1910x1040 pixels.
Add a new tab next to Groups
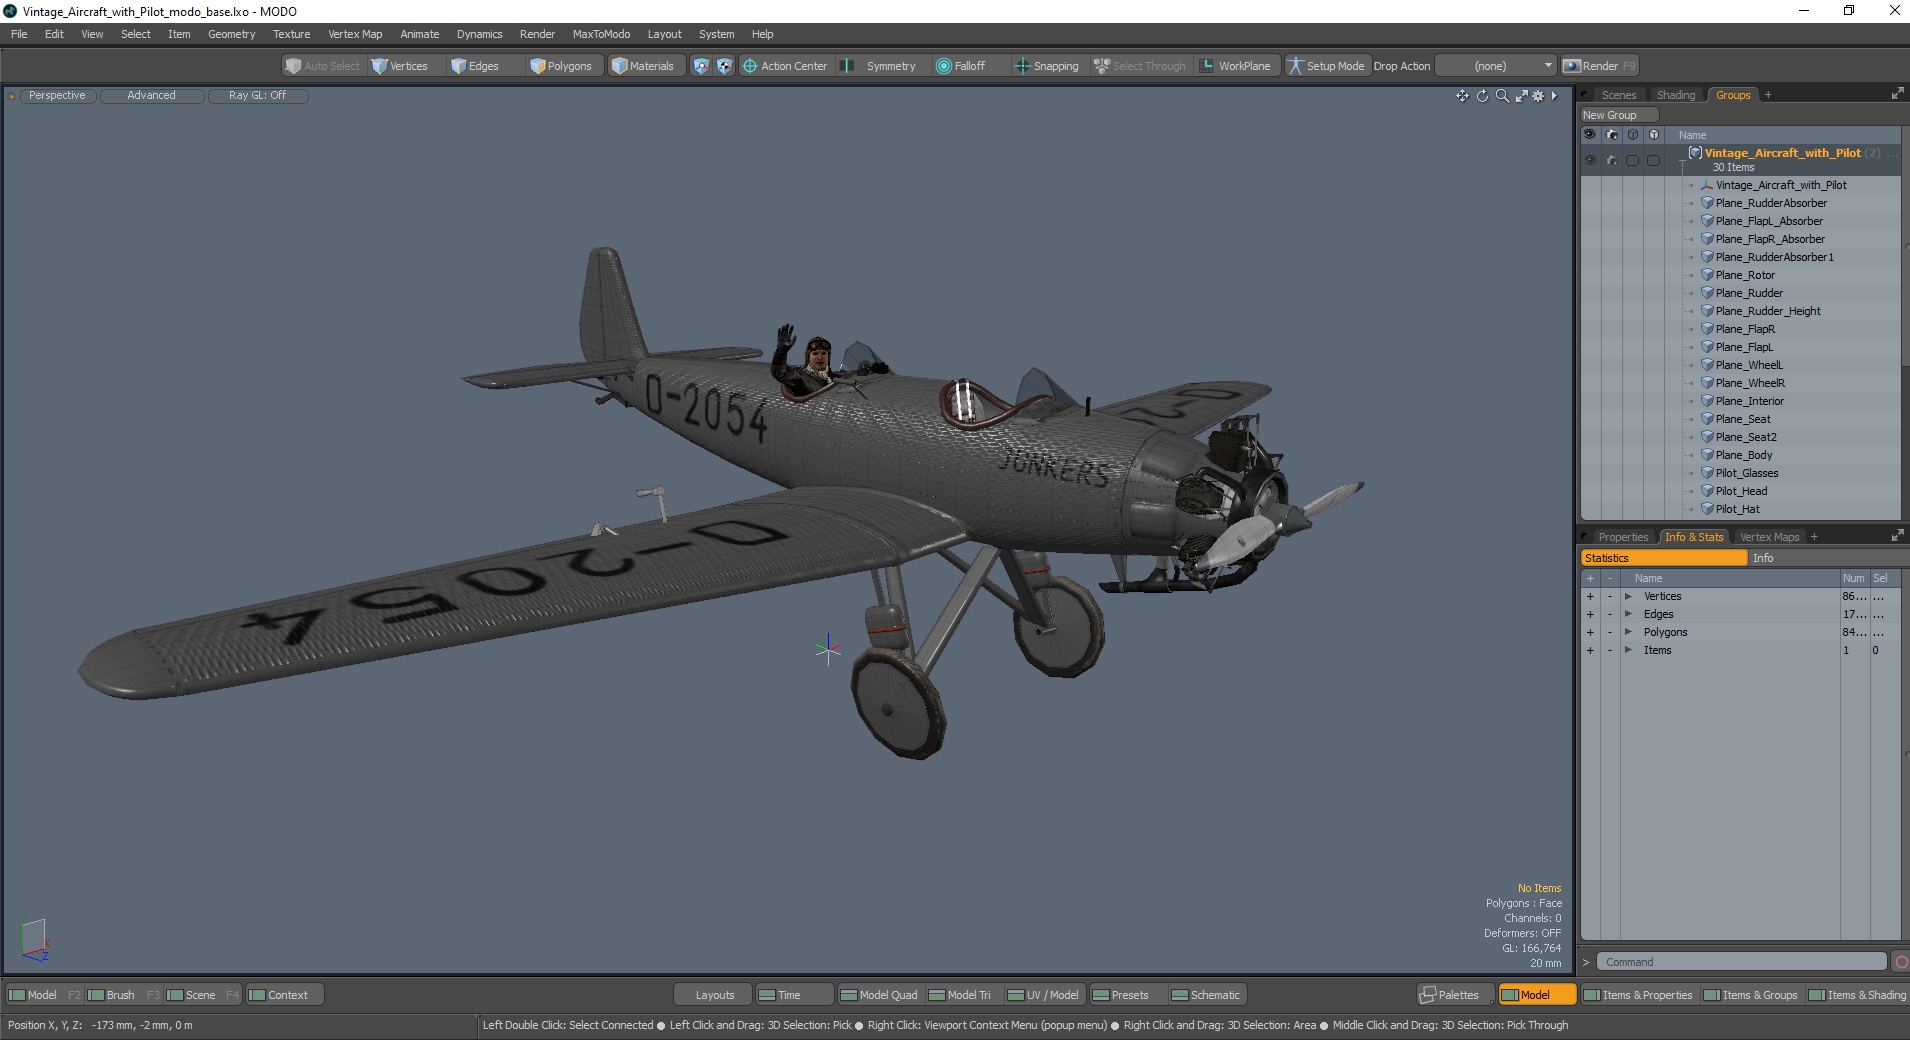pos(1768,95)
